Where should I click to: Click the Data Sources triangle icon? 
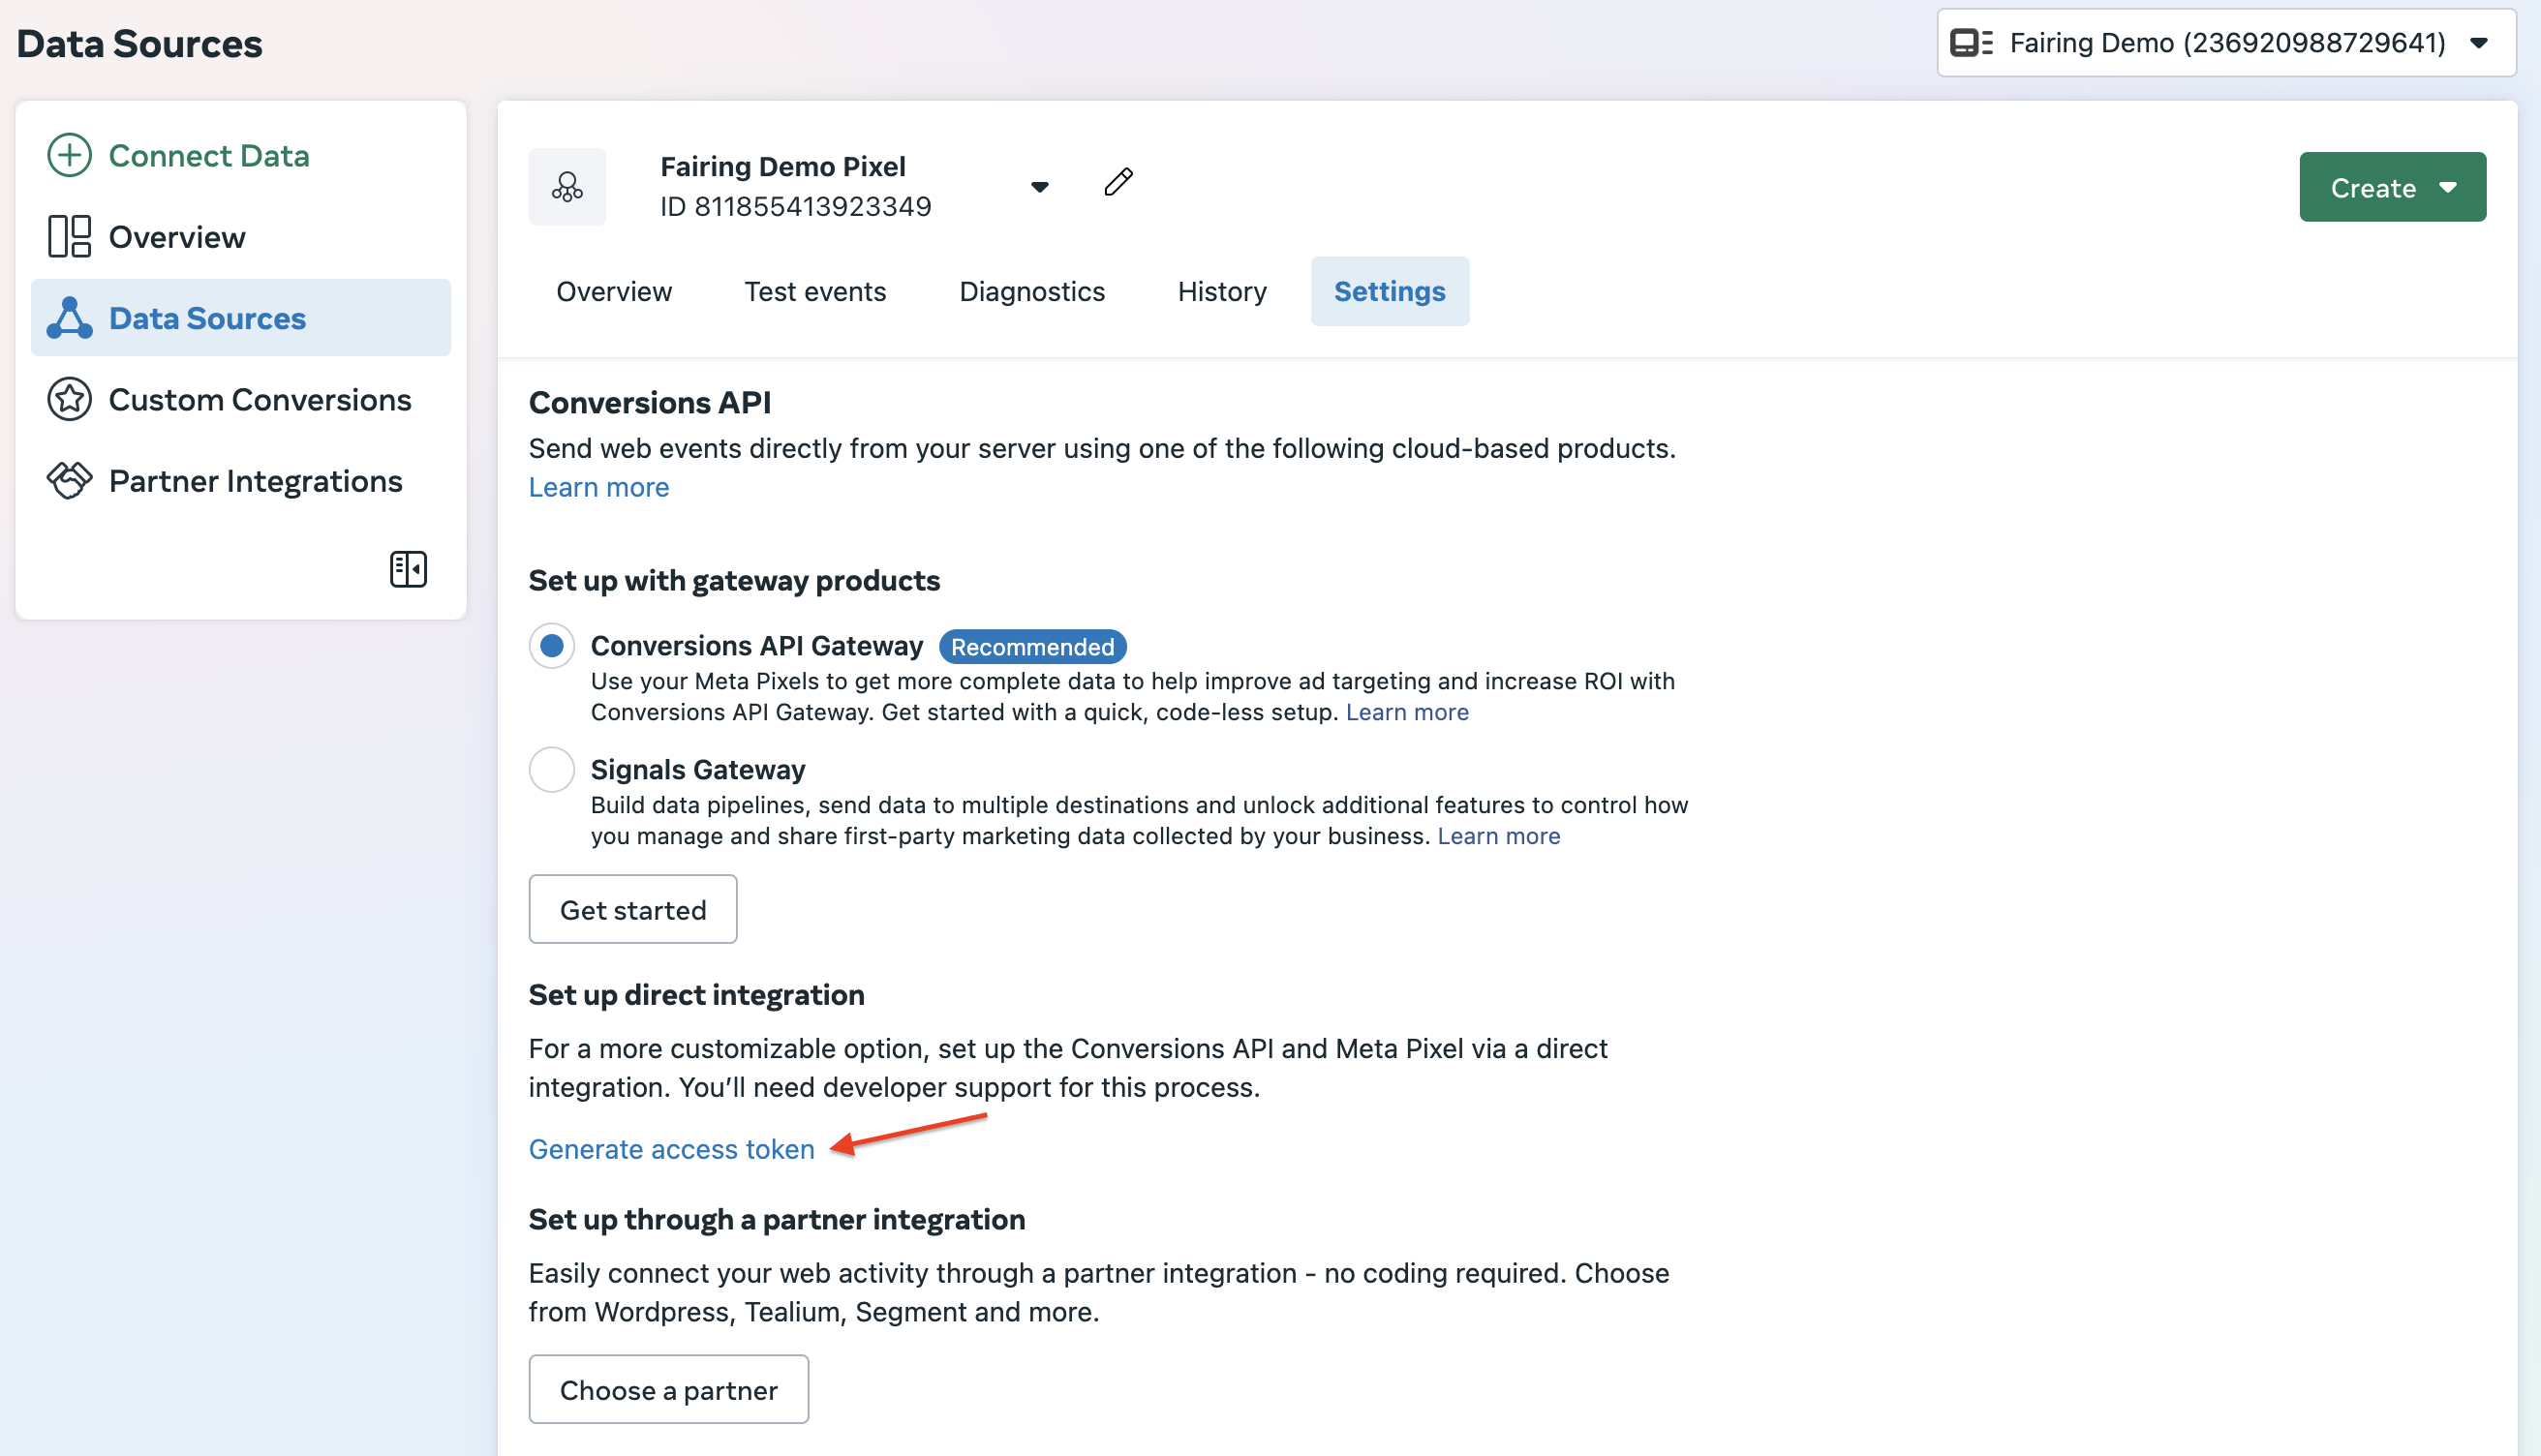69,318
